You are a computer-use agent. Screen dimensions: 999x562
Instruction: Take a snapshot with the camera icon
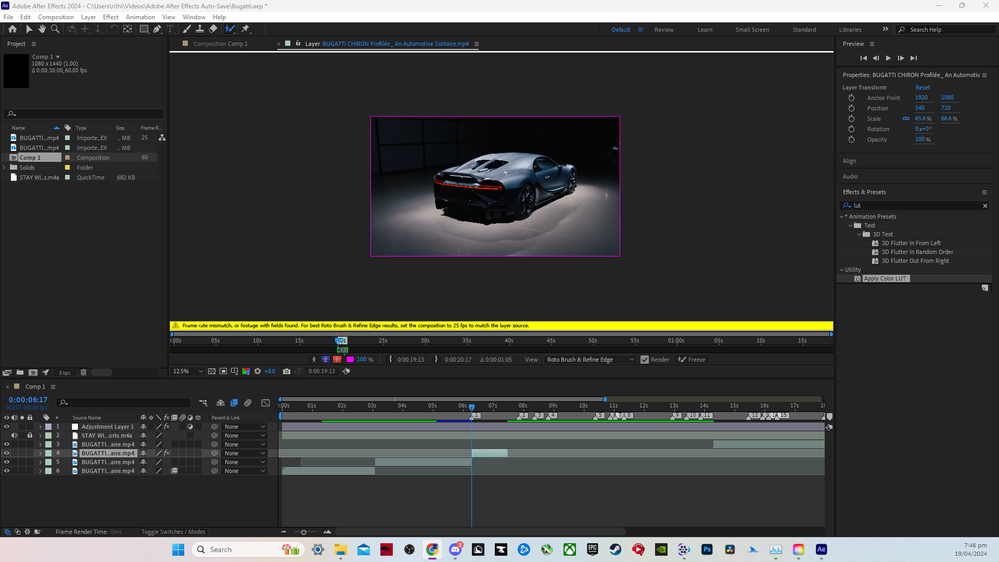click(287, 371)
